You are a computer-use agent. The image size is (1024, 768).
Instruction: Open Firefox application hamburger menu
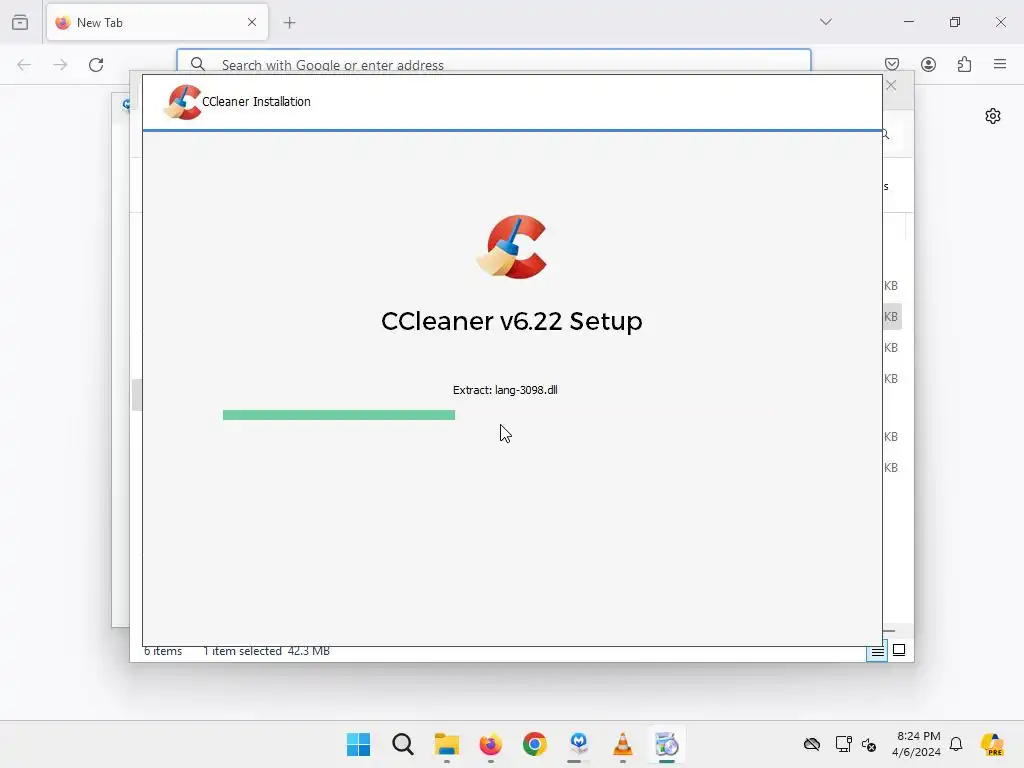tap(1000, 64)
